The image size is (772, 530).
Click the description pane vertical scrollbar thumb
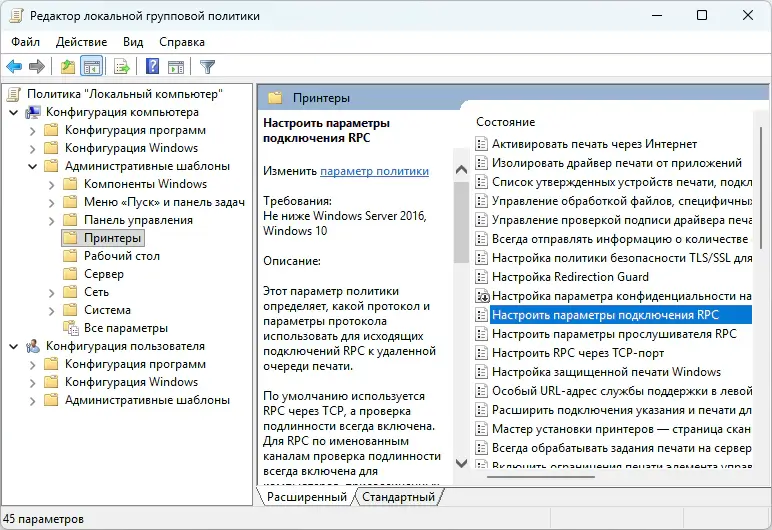point(461,223)
